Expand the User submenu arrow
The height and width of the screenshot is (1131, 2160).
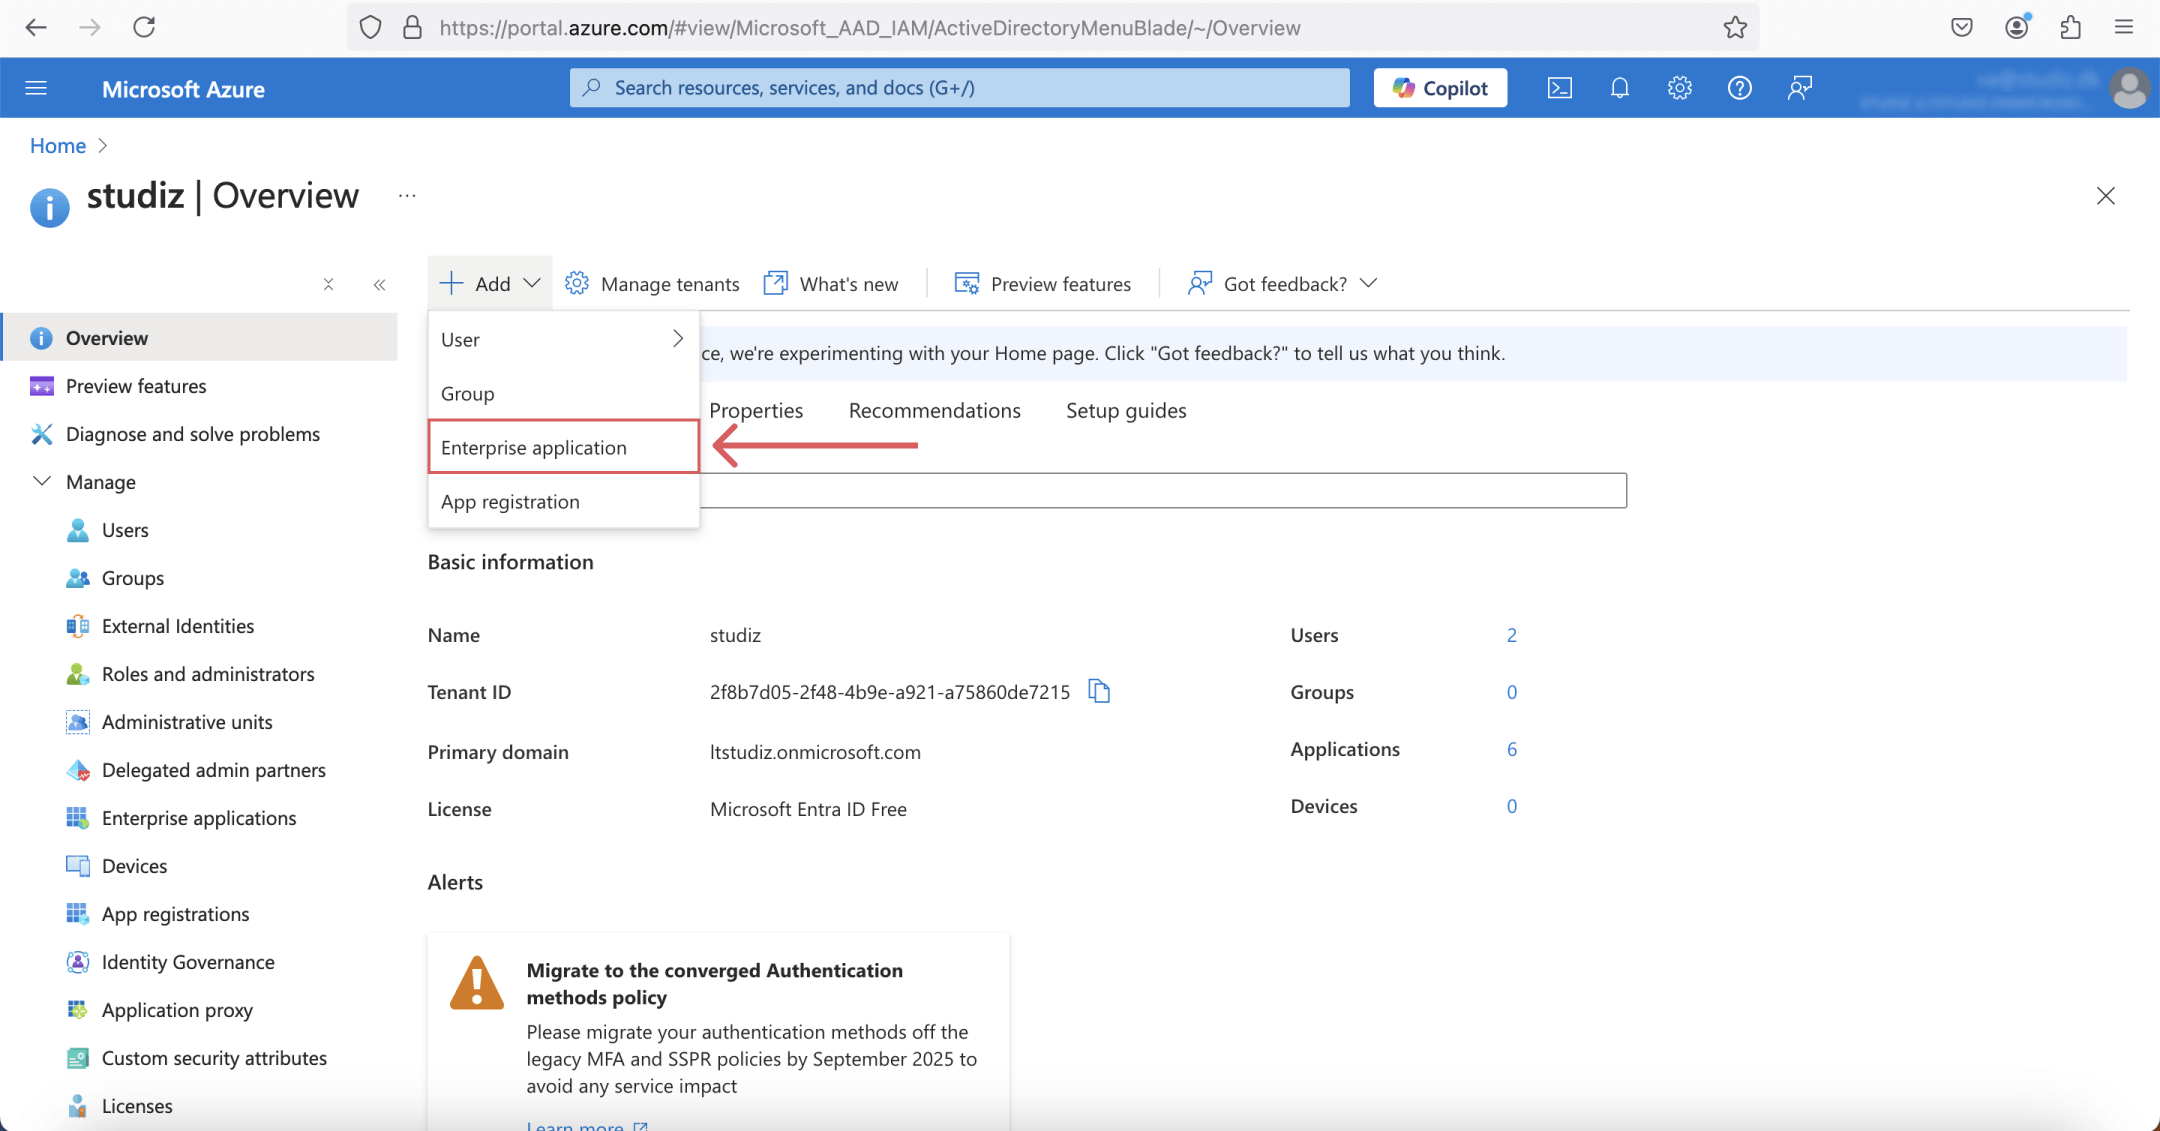point(678,339)
